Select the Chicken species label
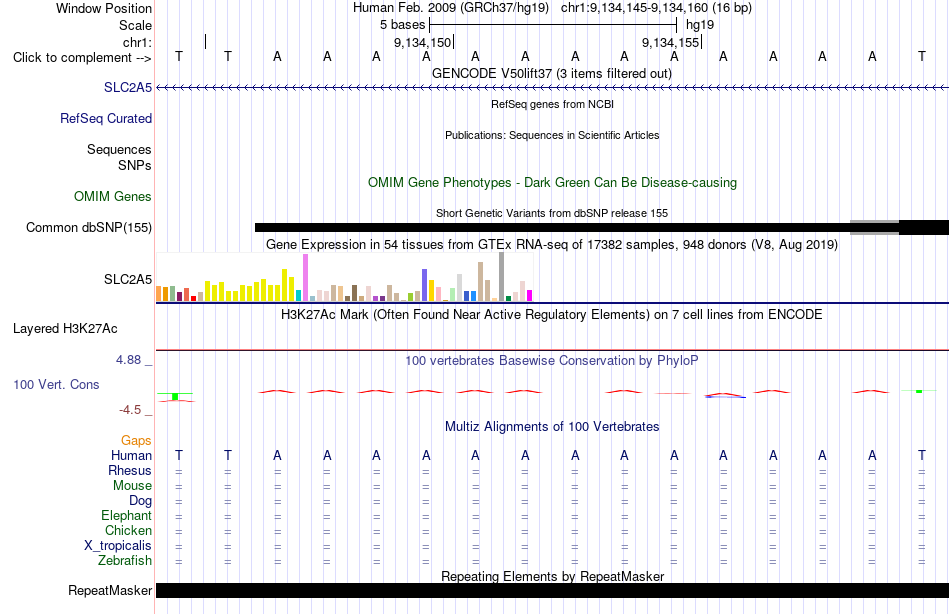950x614 pixels. point(128,530)
